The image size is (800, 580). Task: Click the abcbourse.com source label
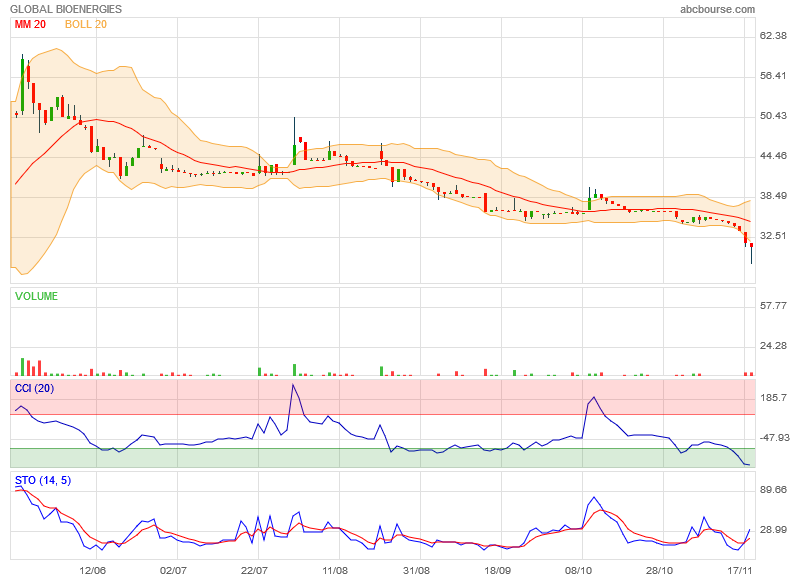[717, 9]
